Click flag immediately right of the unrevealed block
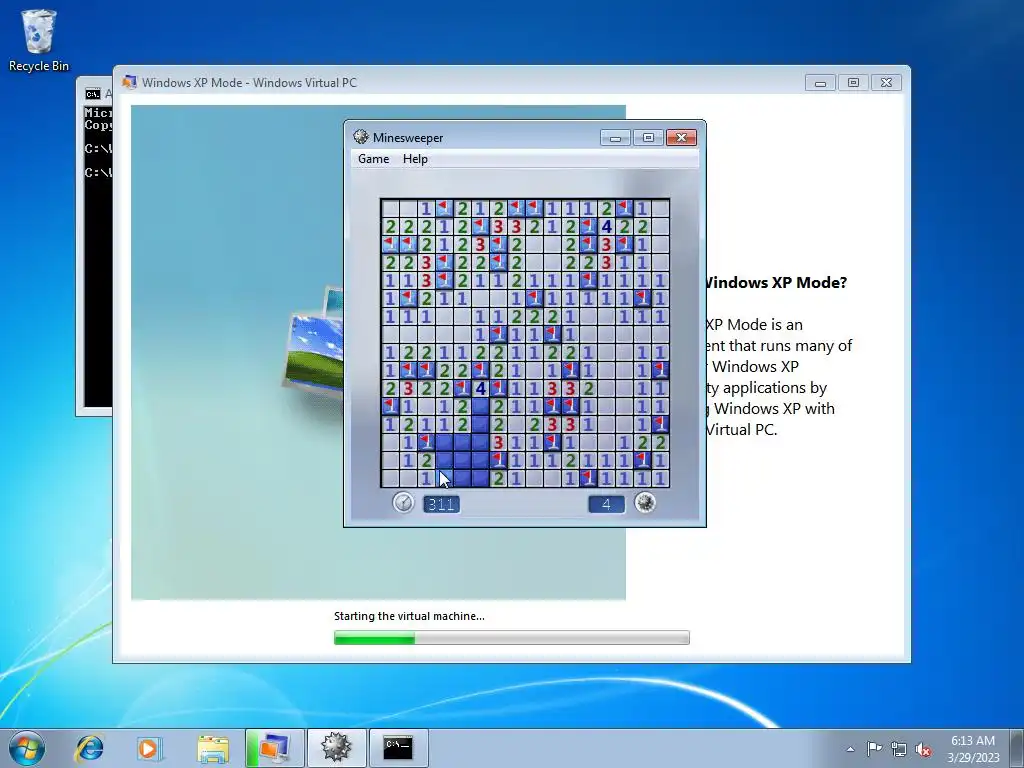Image resolution: width=1024 pixels, height=768 pixels. click(499, 461)
